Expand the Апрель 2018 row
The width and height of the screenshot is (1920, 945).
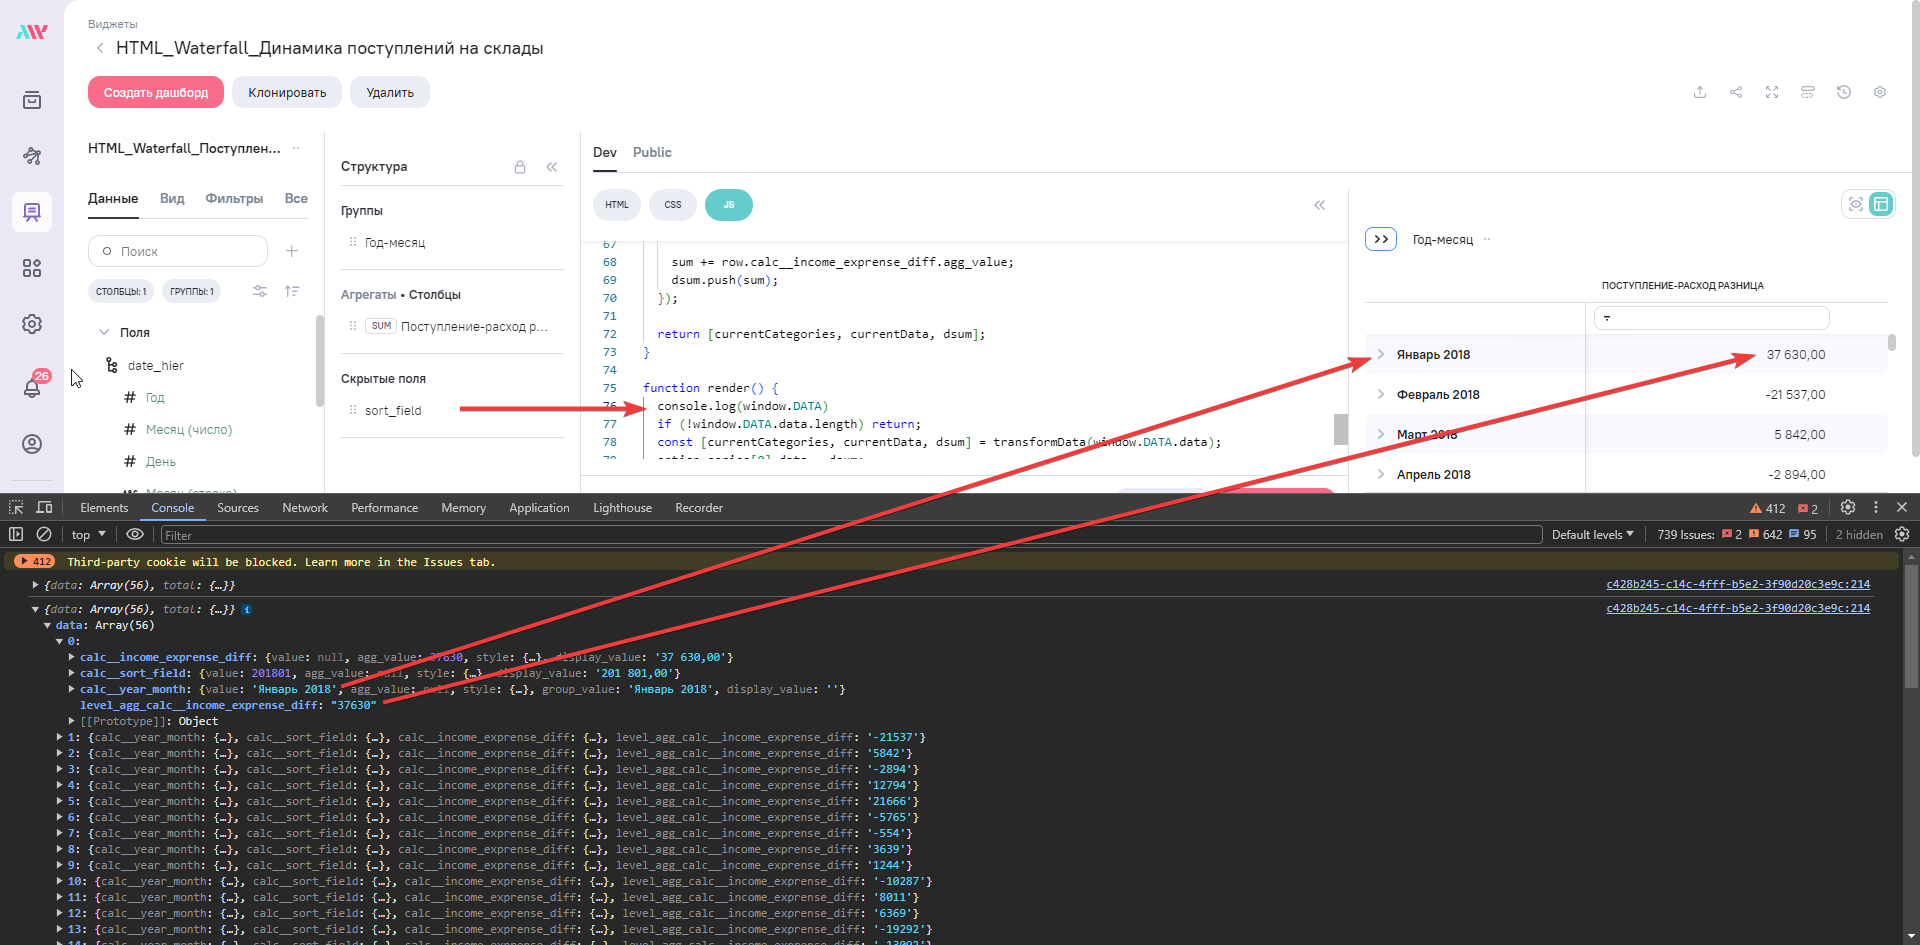point(1381,474)
